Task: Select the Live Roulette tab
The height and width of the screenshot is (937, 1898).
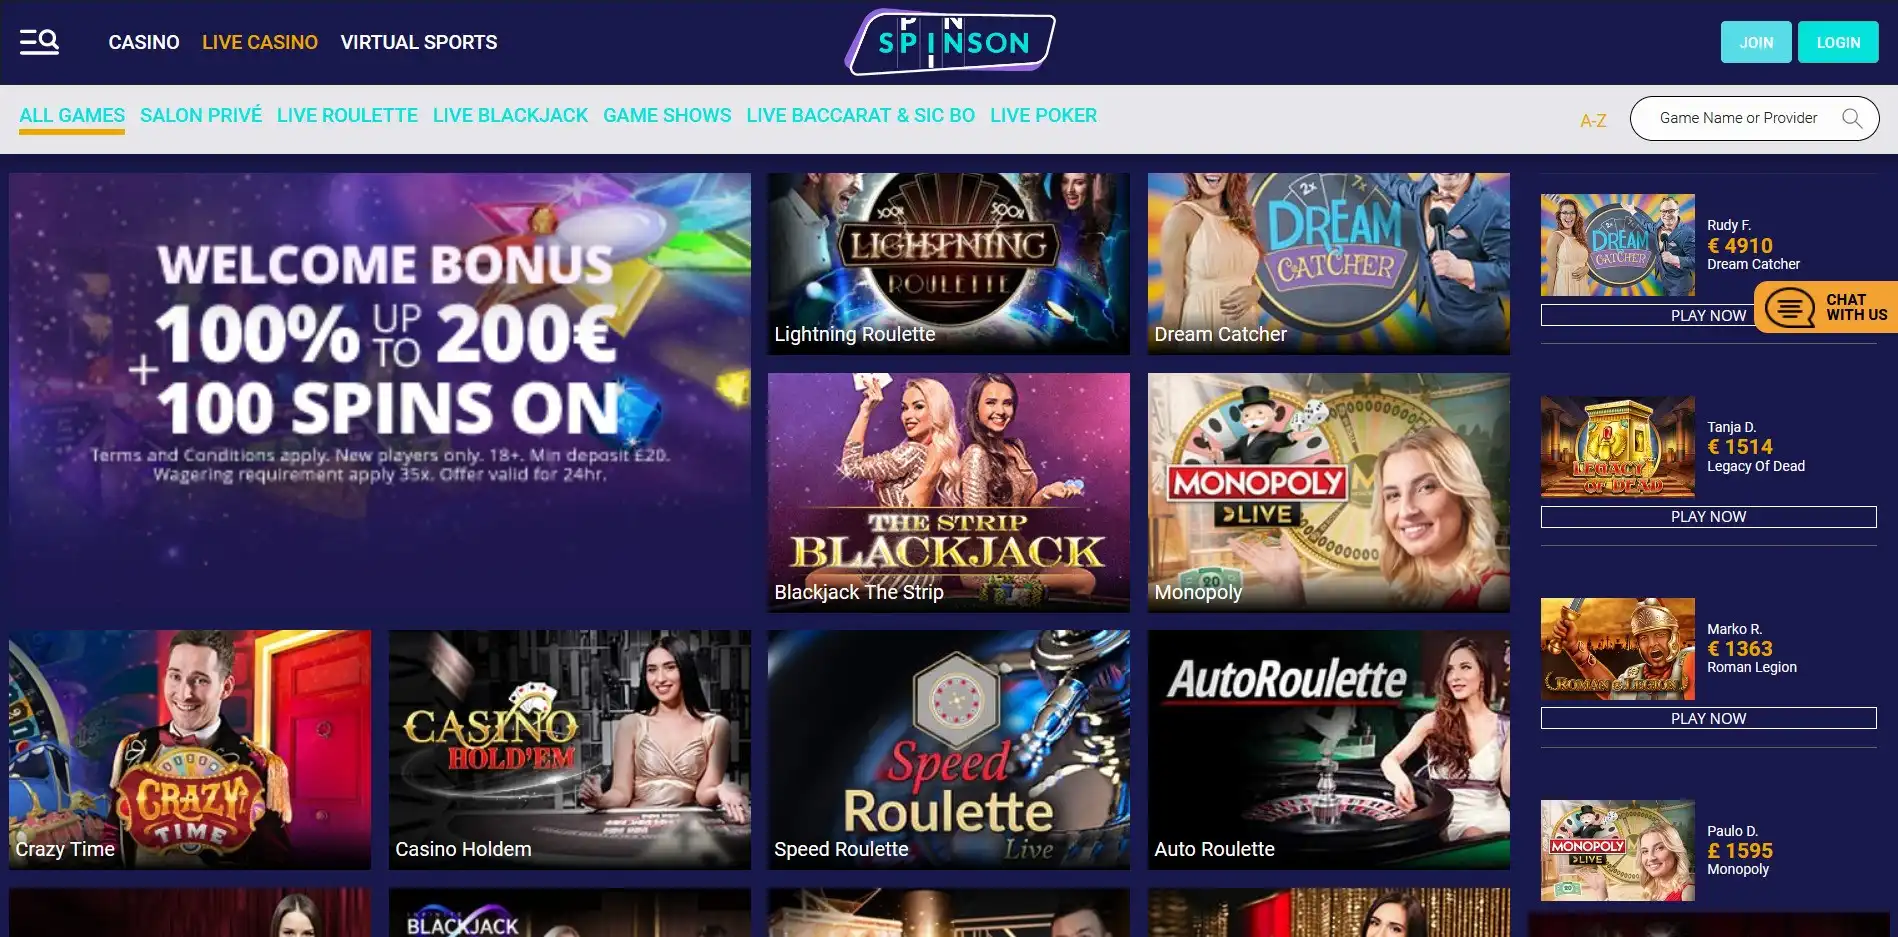Action: pos(347,115)
